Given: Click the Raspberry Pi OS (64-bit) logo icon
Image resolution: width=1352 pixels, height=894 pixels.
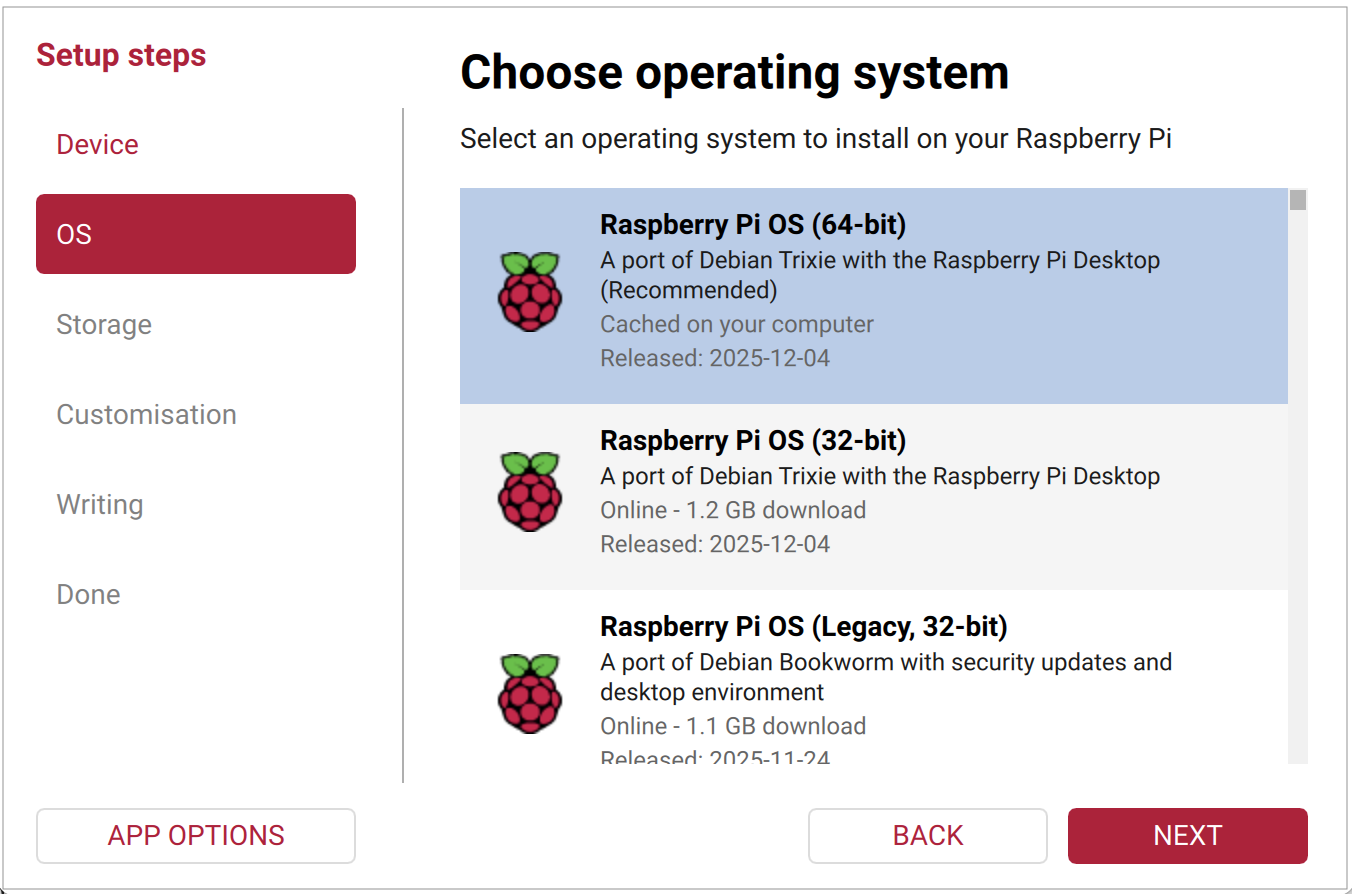Looking at the screenshot, I should pos(530,292).
